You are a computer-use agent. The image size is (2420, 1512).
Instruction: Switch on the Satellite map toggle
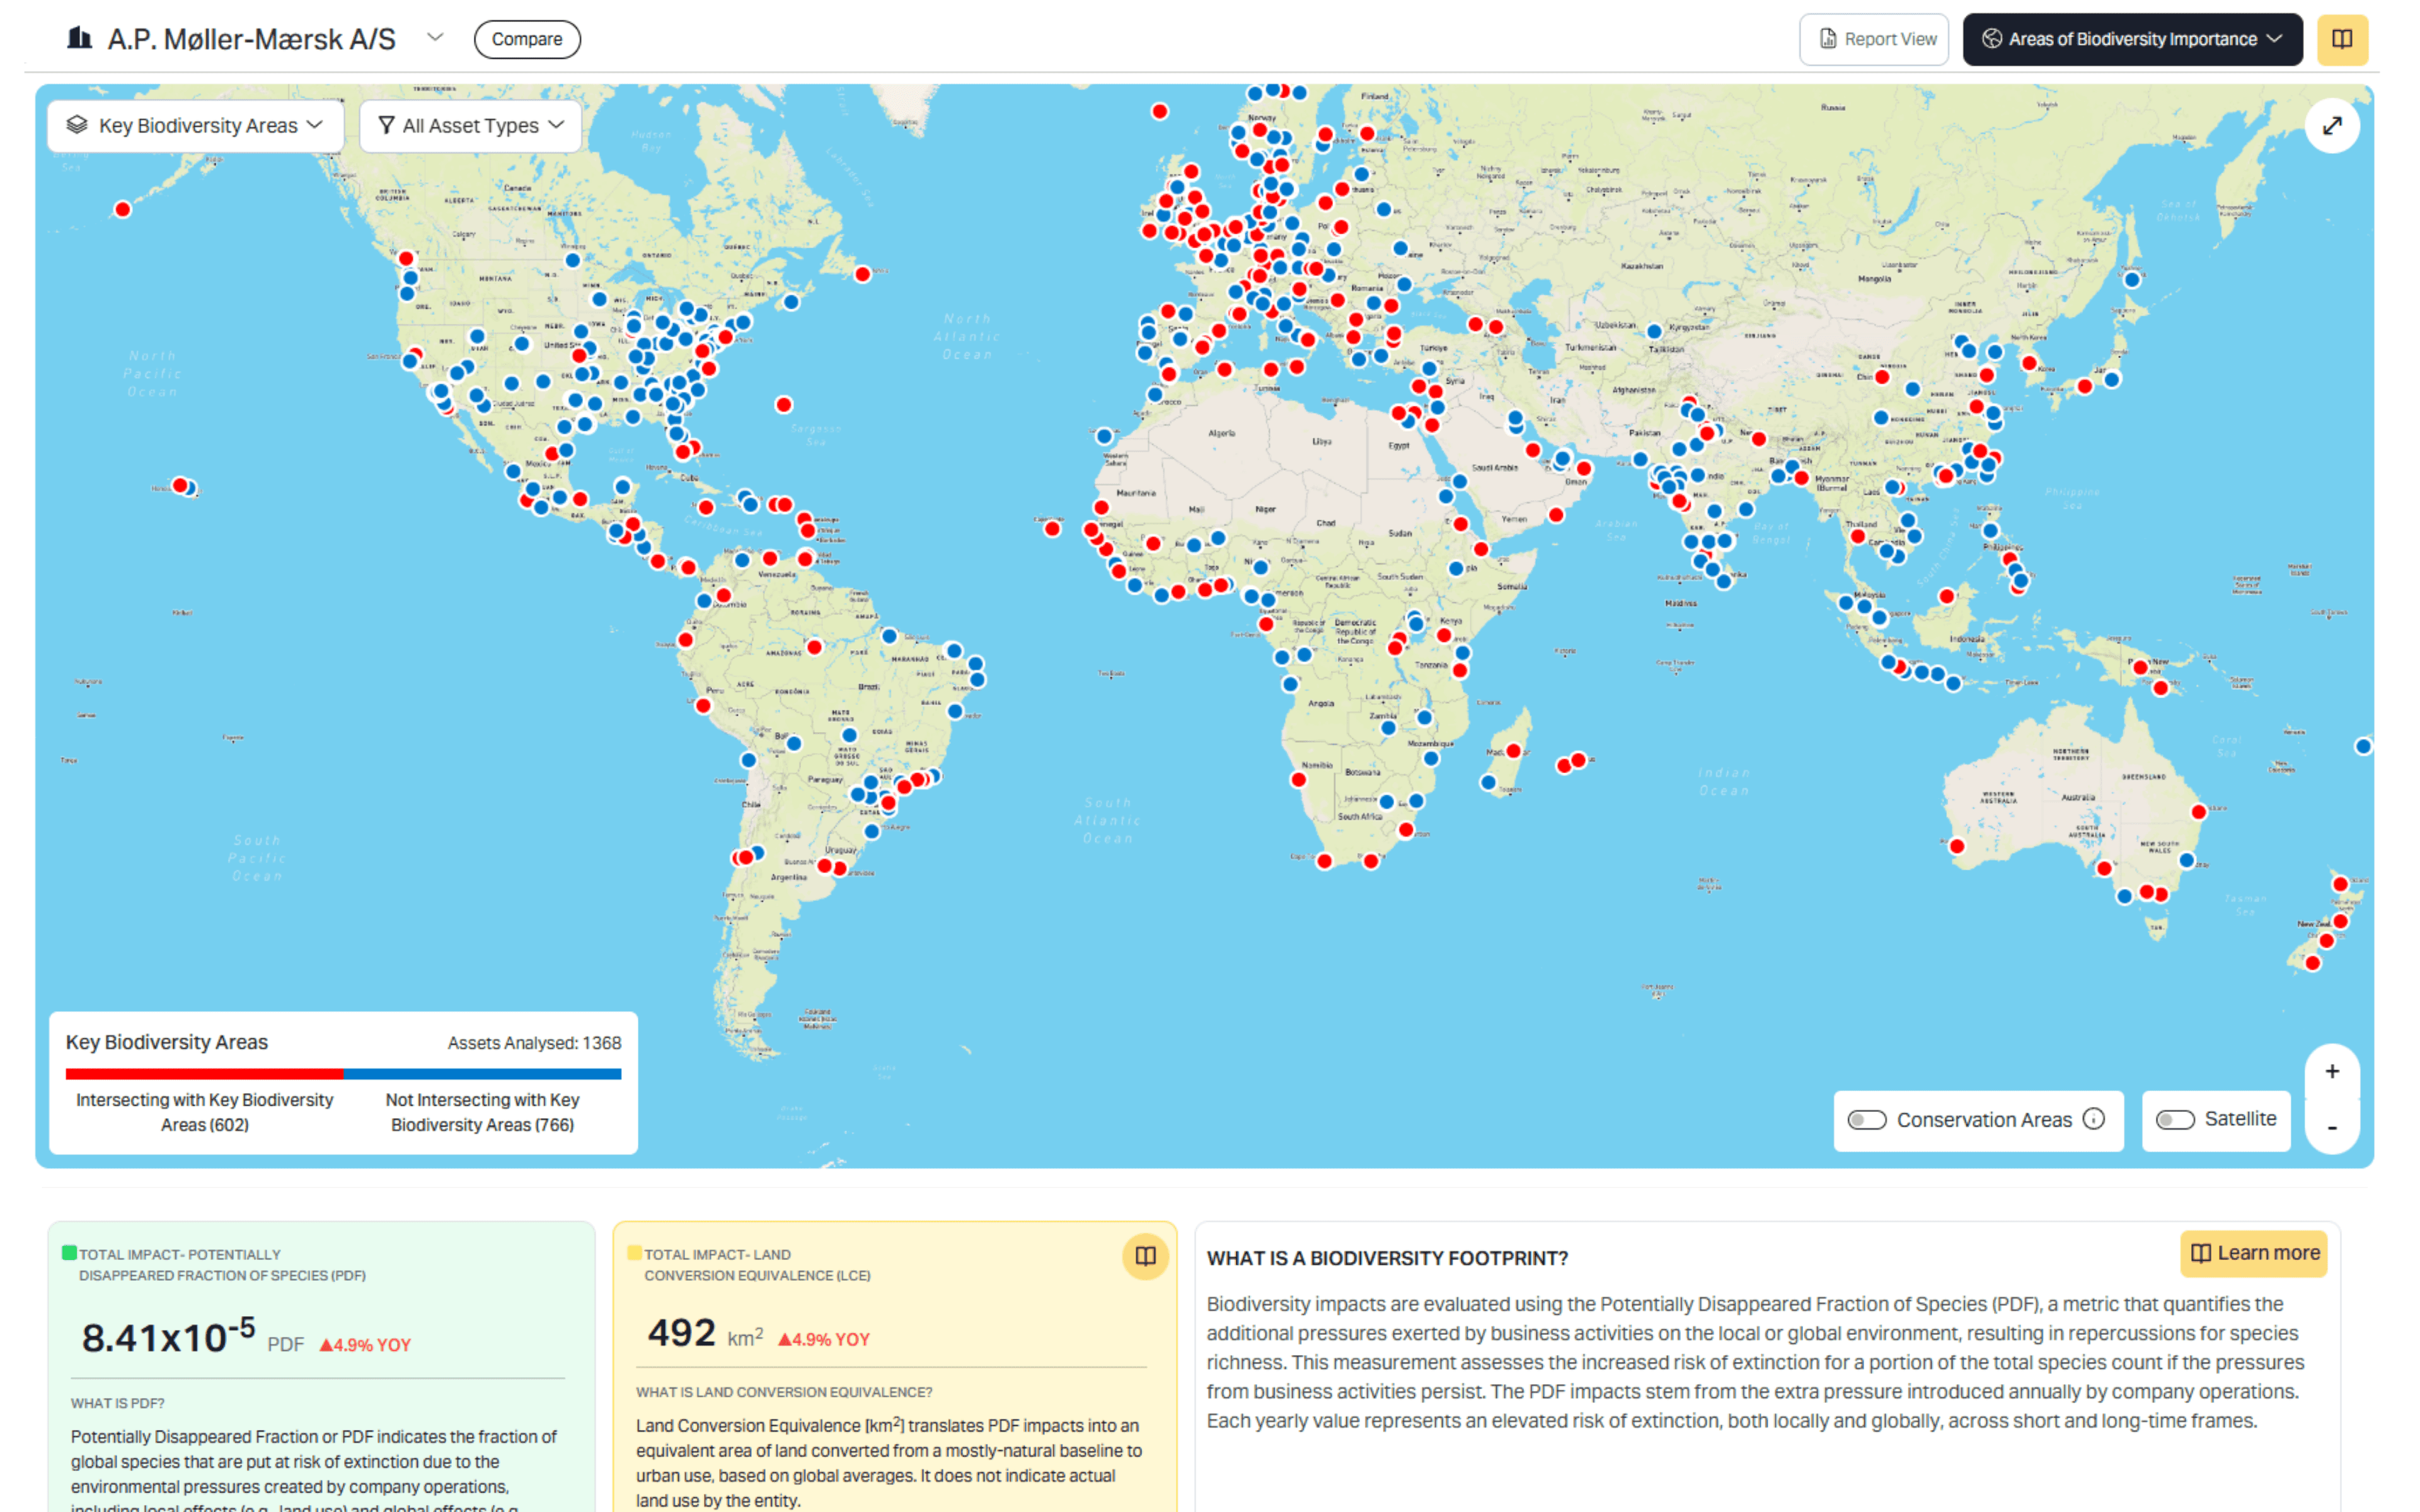(2174, 1120)
